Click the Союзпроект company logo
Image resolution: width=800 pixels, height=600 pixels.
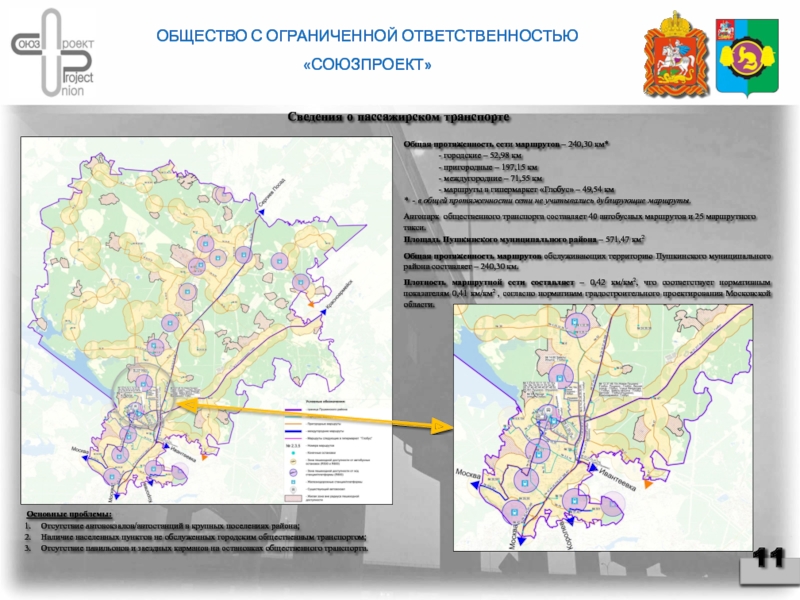[53, 52]
